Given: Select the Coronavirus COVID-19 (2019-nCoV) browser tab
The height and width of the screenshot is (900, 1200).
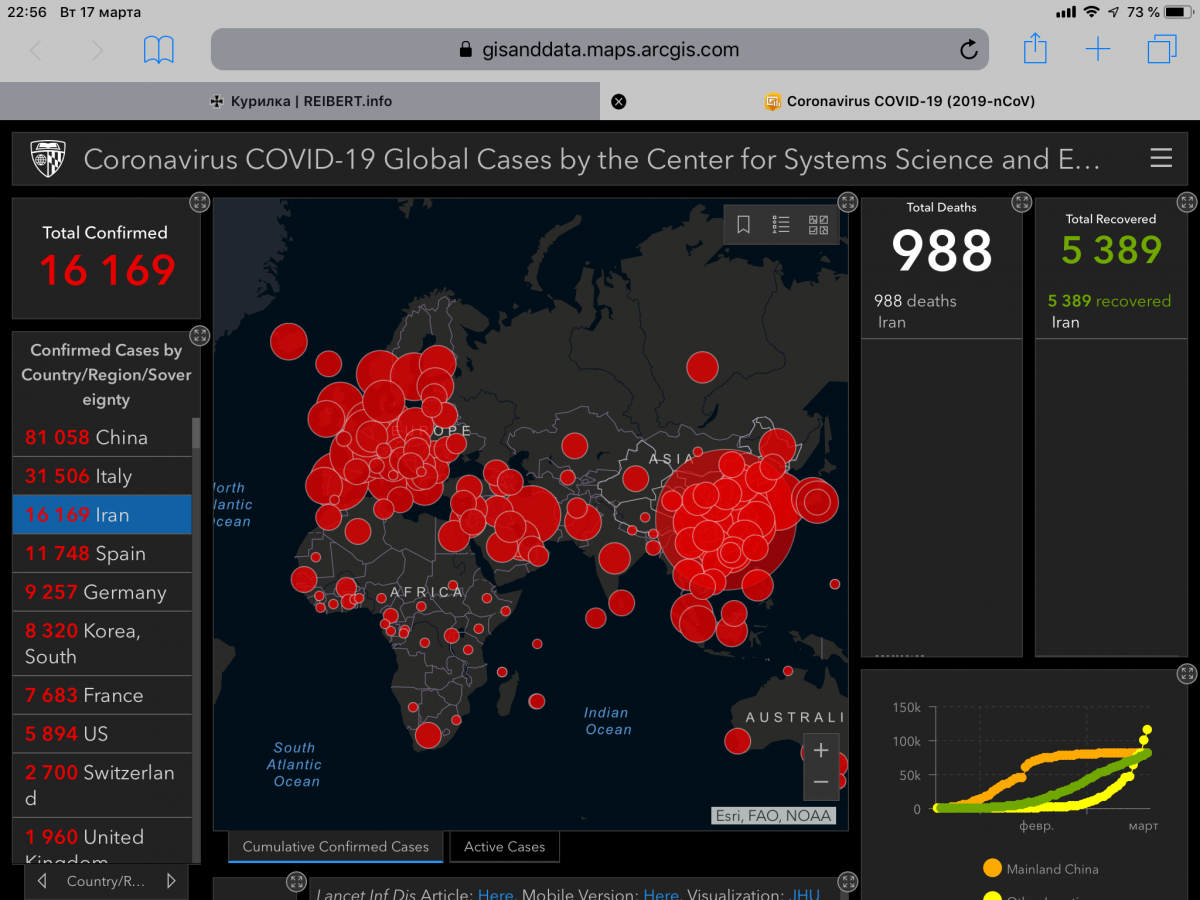Looking at the screenshot, I should [900, 101].
